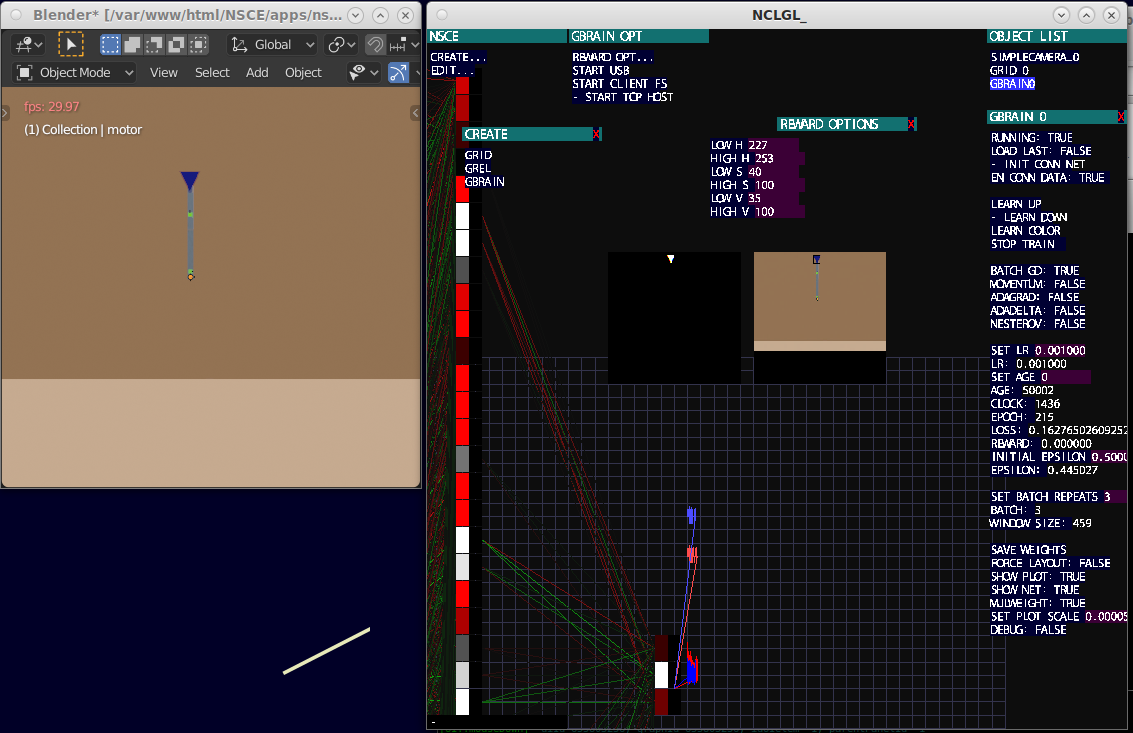Select the intersect selection mode icon
1133x733 pixels.
[198, 44]
